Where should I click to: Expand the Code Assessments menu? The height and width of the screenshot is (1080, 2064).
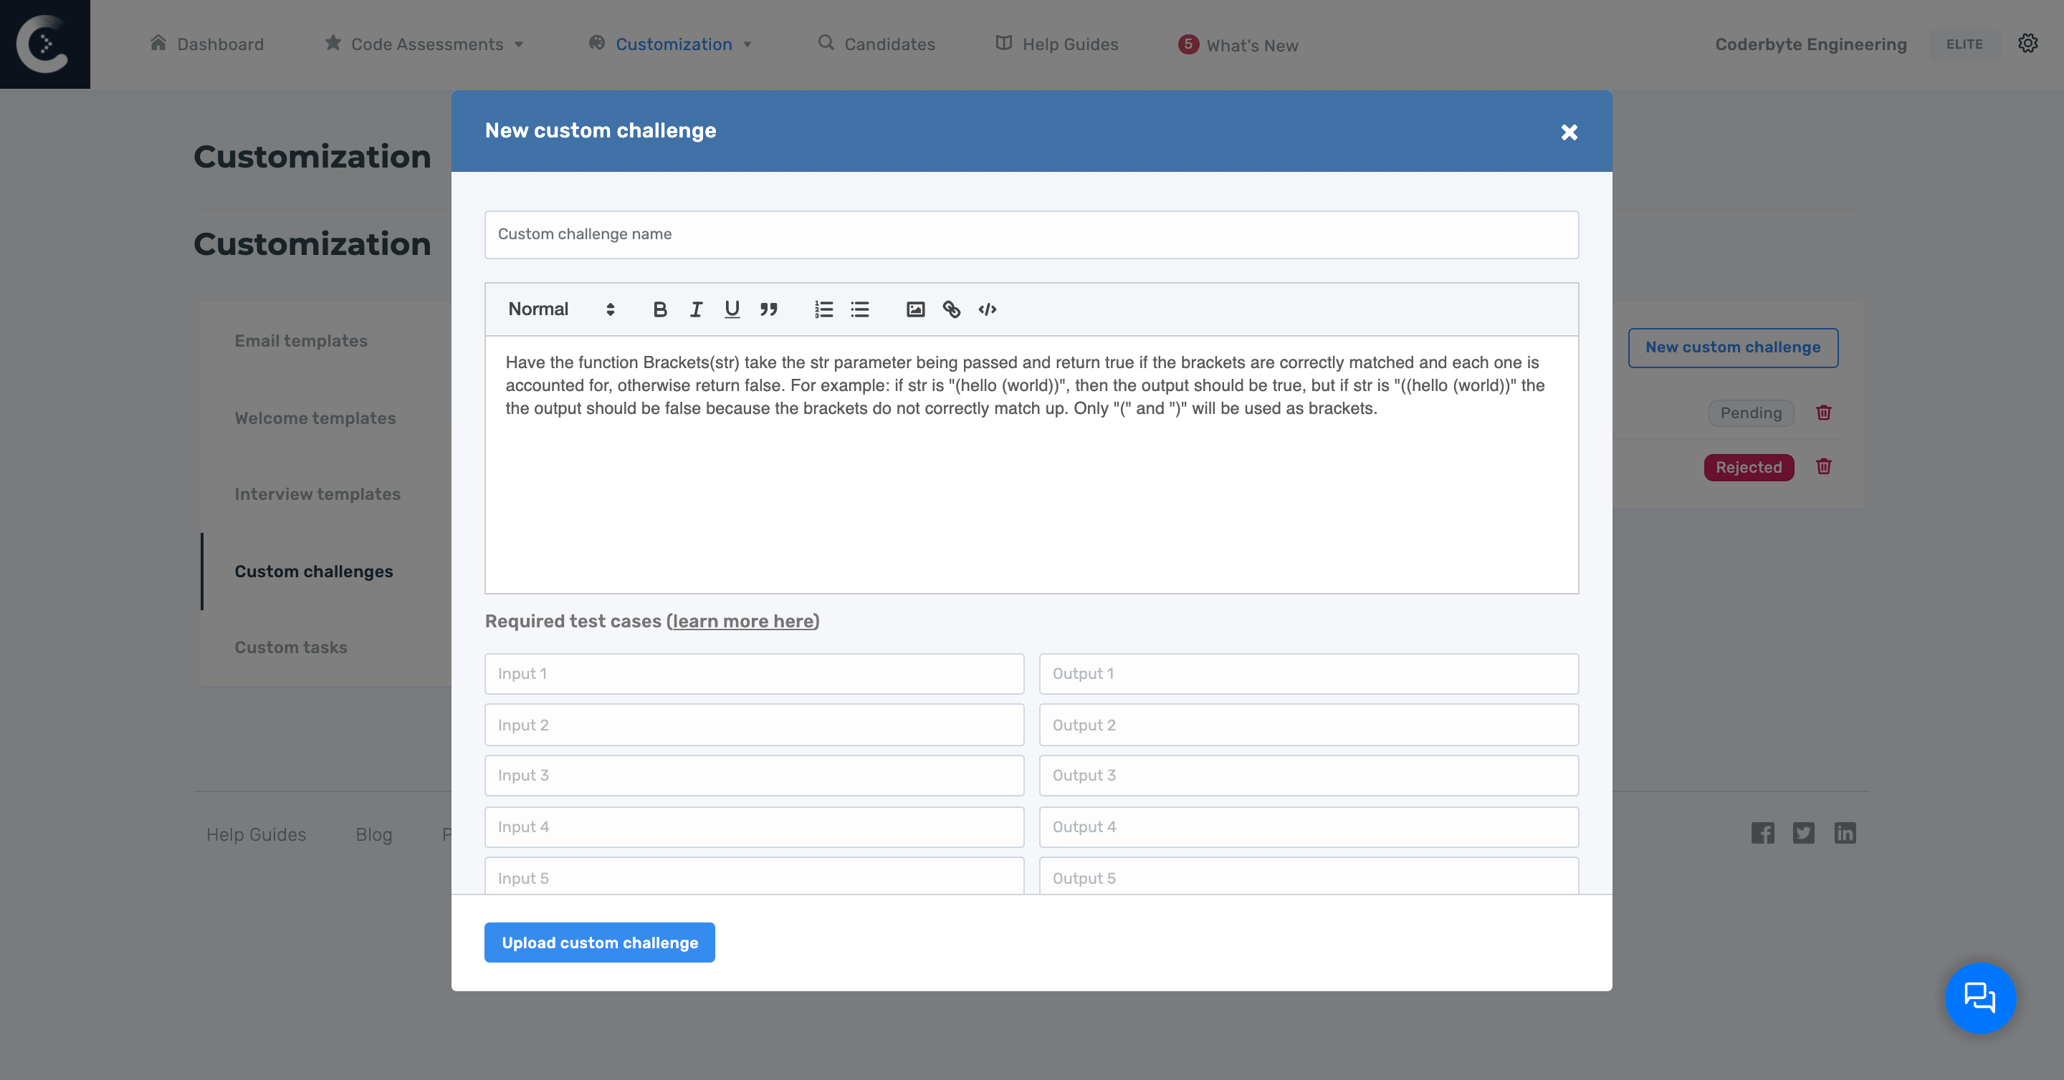coord(424,43)
